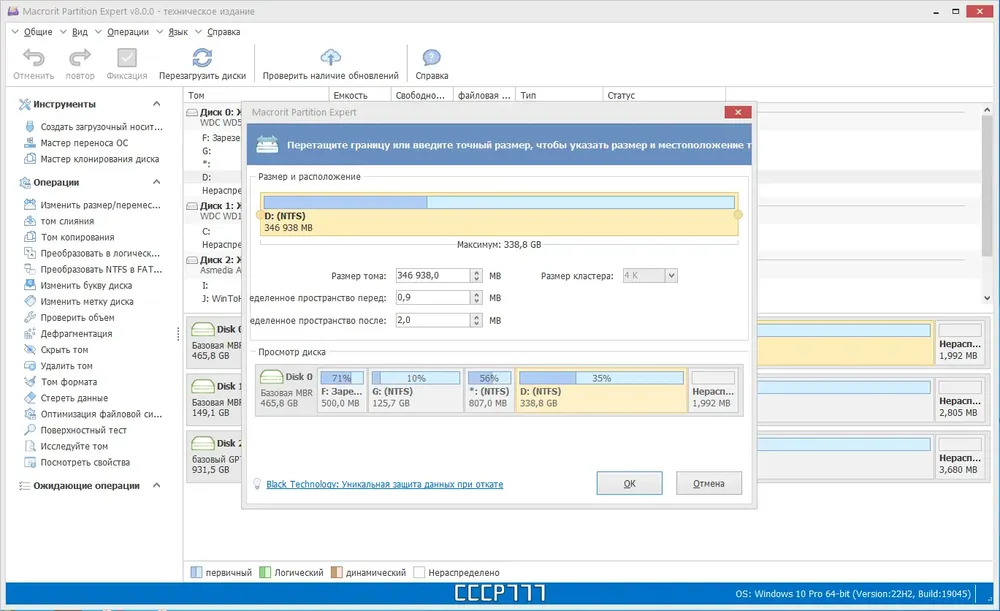The image size is (1000, 611).
Task: Select F: partition in dialog disk preview
Action: (x=342, y=390)
